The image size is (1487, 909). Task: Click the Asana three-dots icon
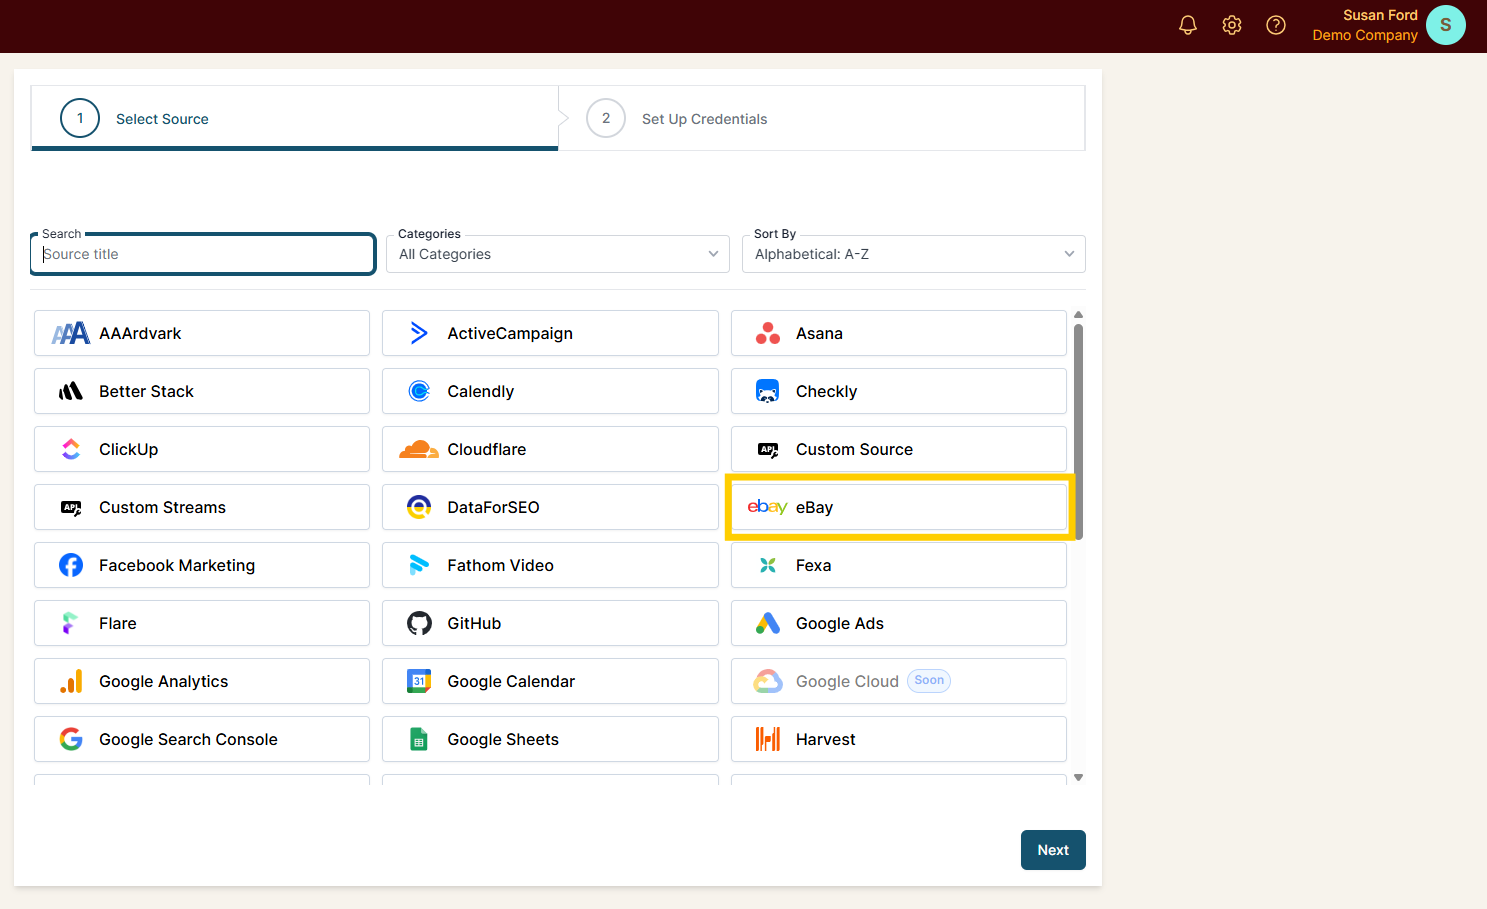point(768,333)
